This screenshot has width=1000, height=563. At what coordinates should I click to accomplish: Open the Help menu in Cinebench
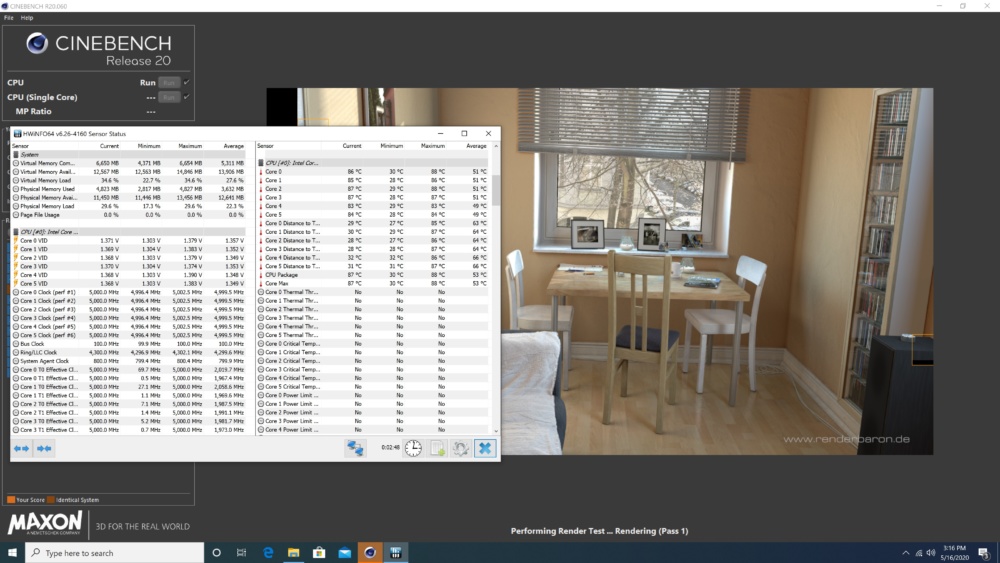tap(27, 18)
